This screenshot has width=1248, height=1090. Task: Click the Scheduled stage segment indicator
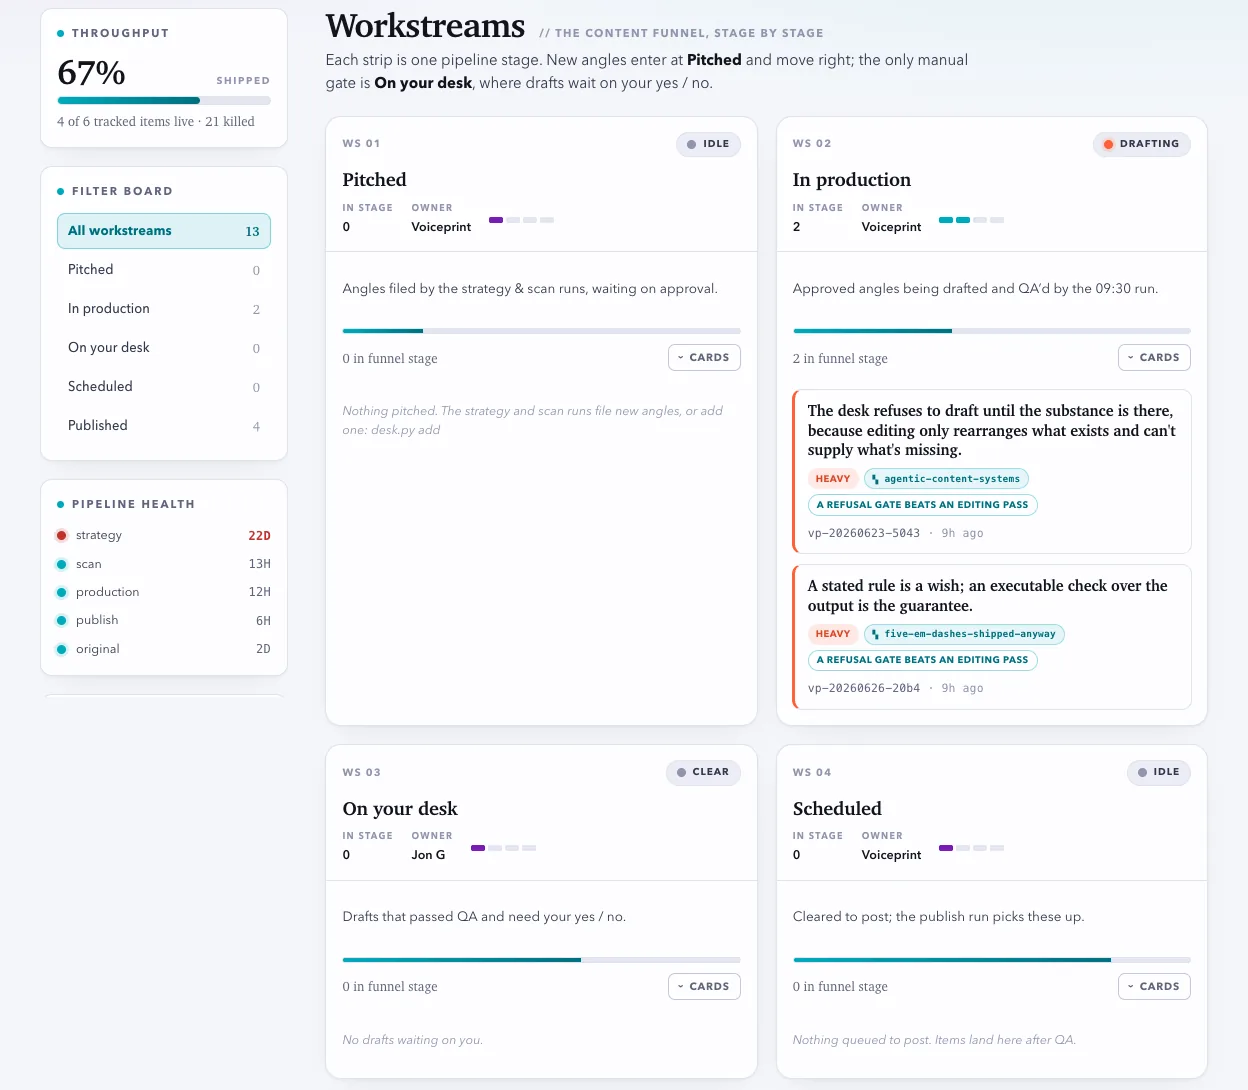971,848
